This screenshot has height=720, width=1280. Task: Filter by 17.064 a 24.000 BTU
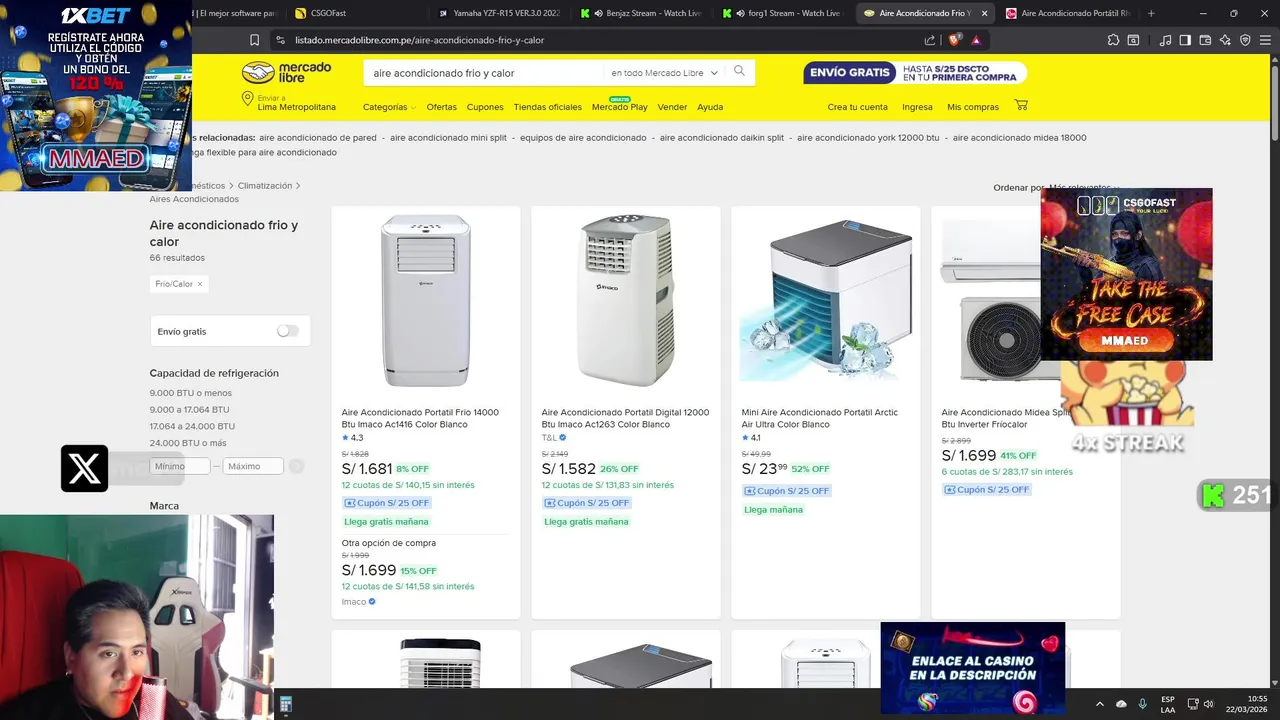coord(192,426)
